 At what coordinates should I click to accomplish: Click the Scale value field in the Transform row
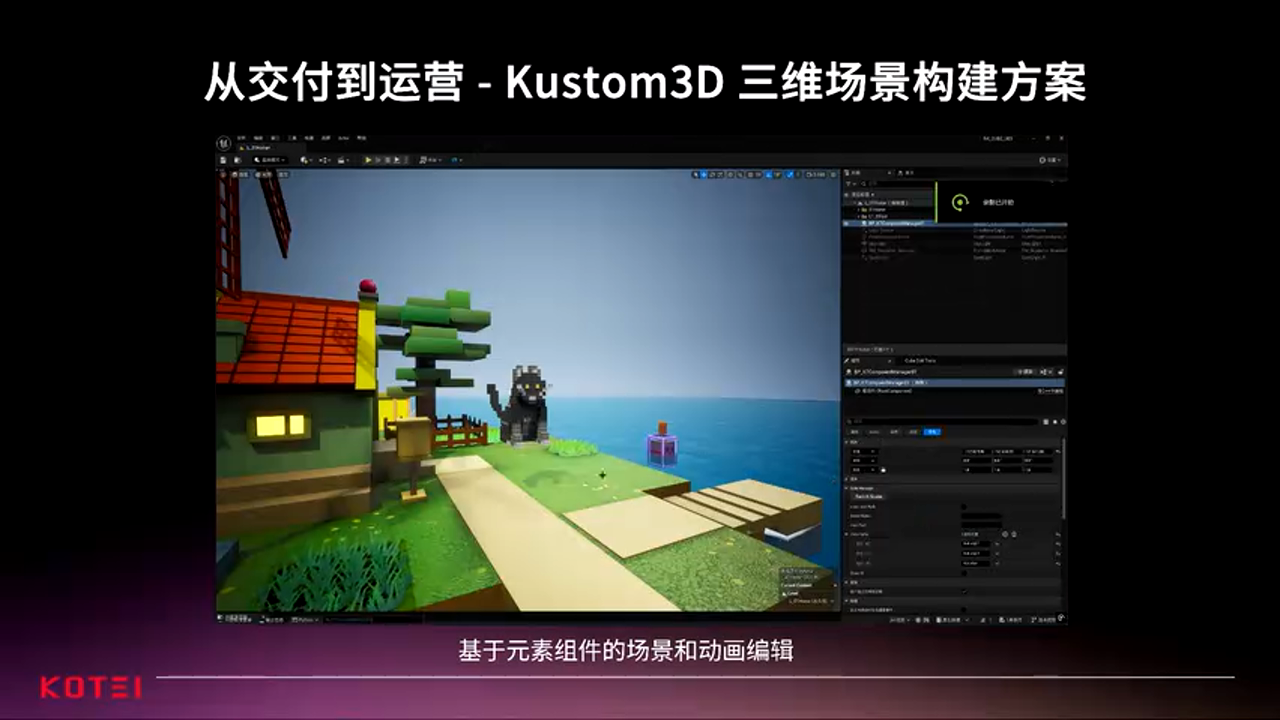976,470
